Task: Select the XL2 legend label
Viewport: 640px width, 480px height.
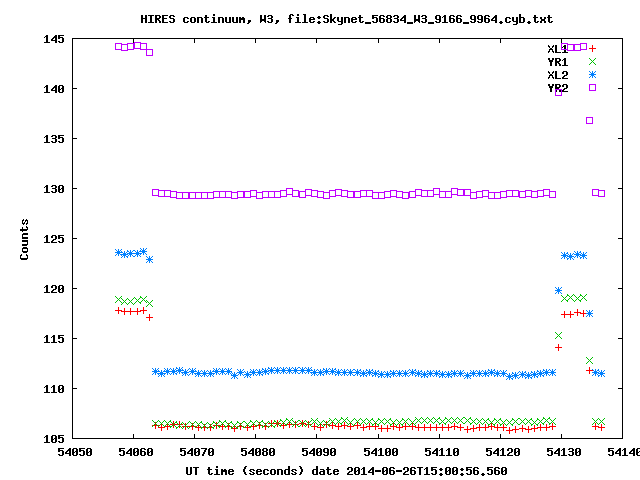Action: (x=558, y=75)
